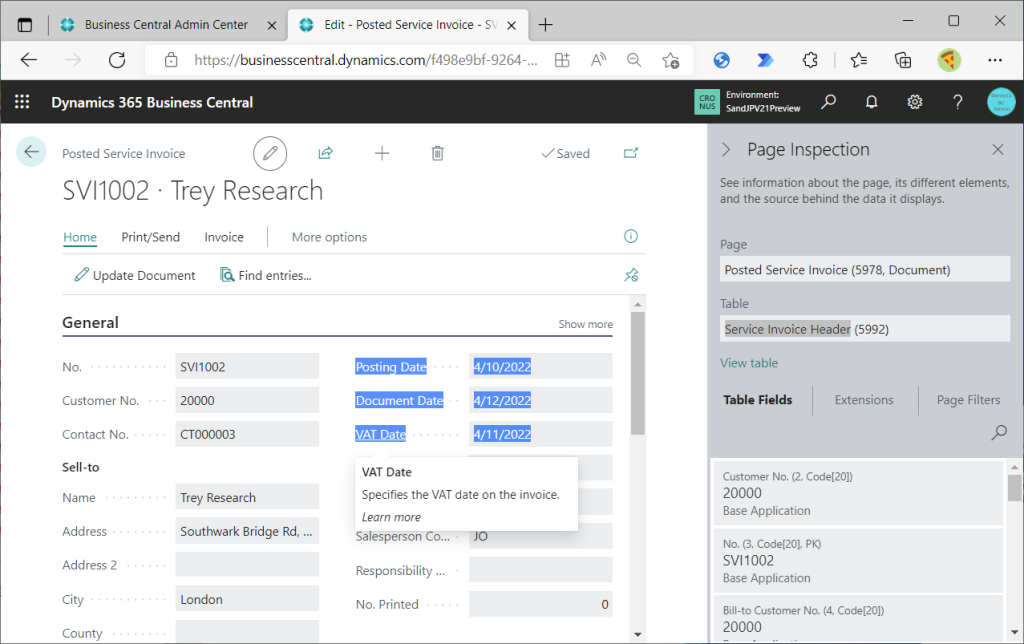This screenshot has height=644, width=1024.
Task: Click the browser zoom magnifier icon
Action: click(633, 60)
